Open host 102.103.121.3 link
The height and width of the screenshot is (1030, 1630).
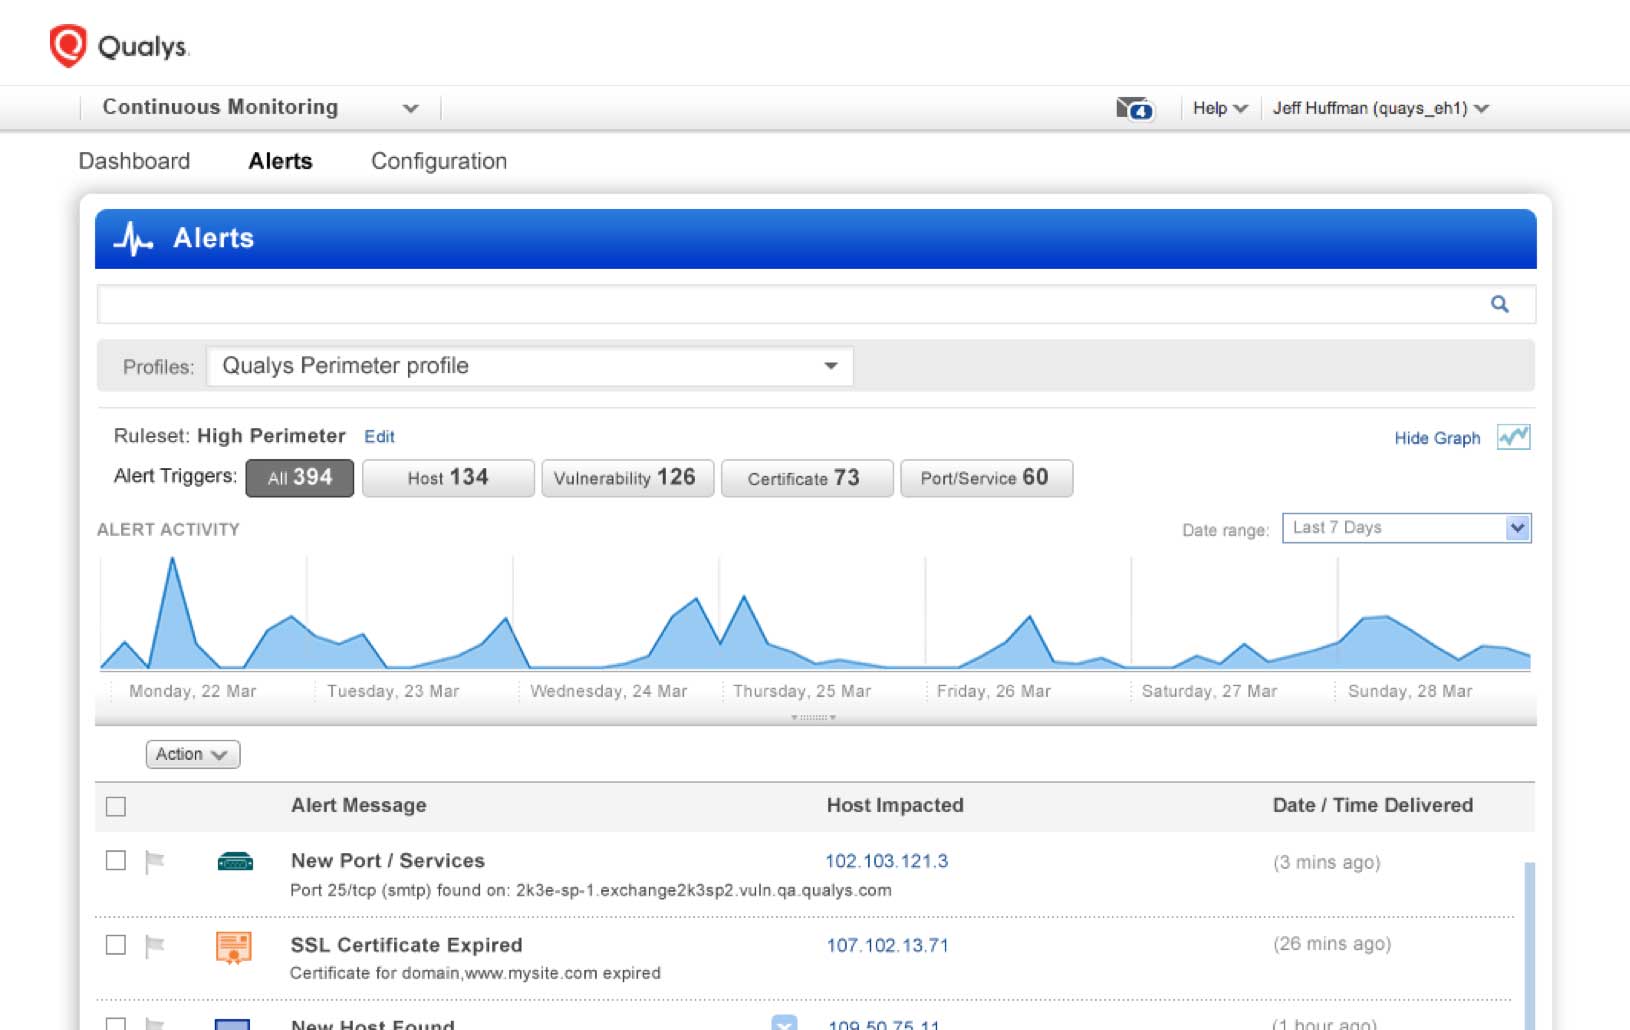pos(886,861)
